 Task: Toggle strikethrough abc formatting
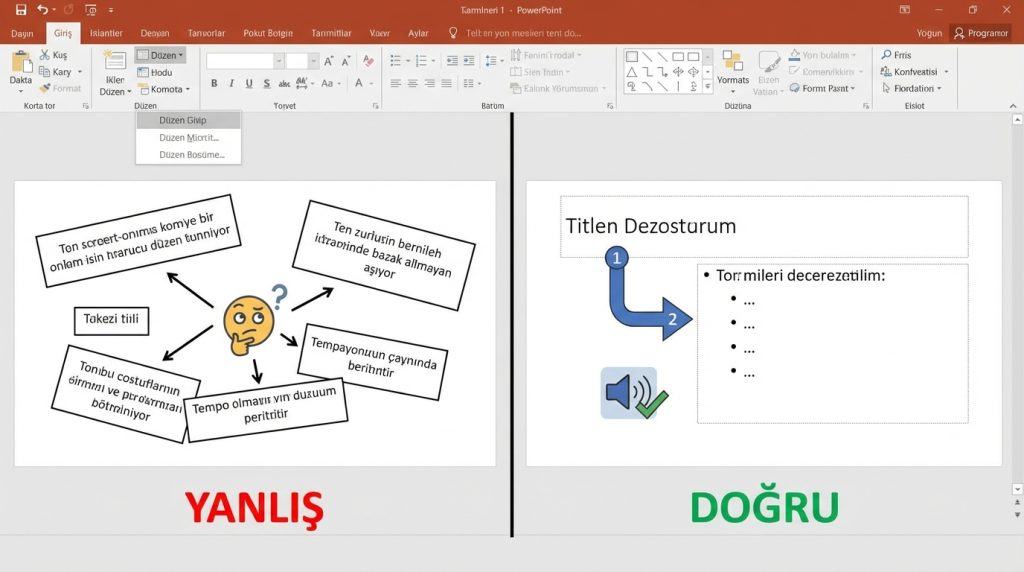tap(284, 83)
